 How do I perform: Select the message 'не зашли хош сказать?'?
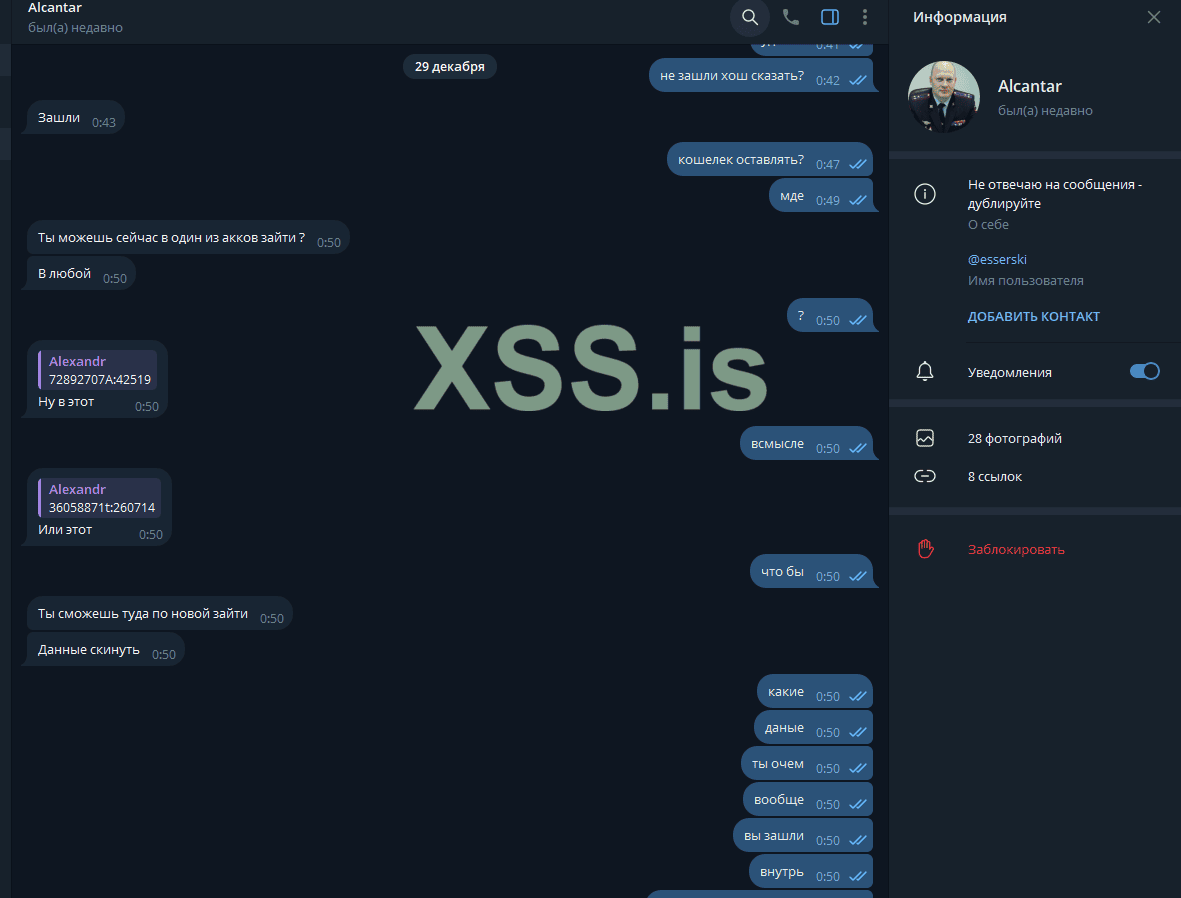point(761,76)
